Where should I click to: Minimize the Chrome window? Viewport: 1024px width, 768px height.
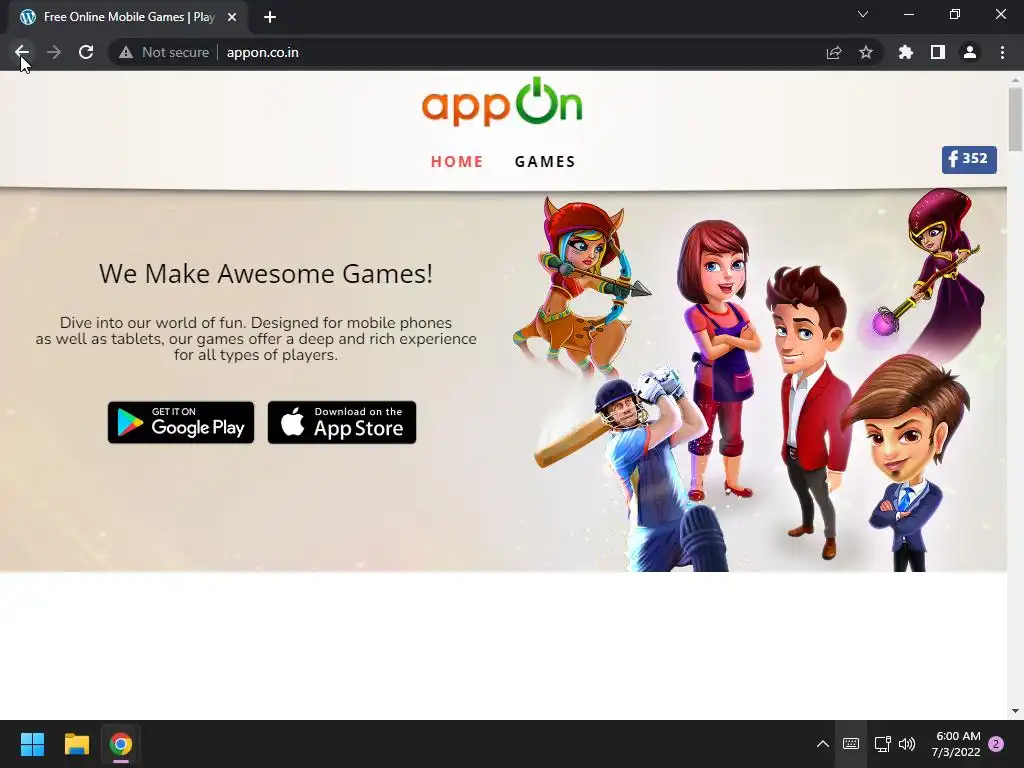point(909,14)
